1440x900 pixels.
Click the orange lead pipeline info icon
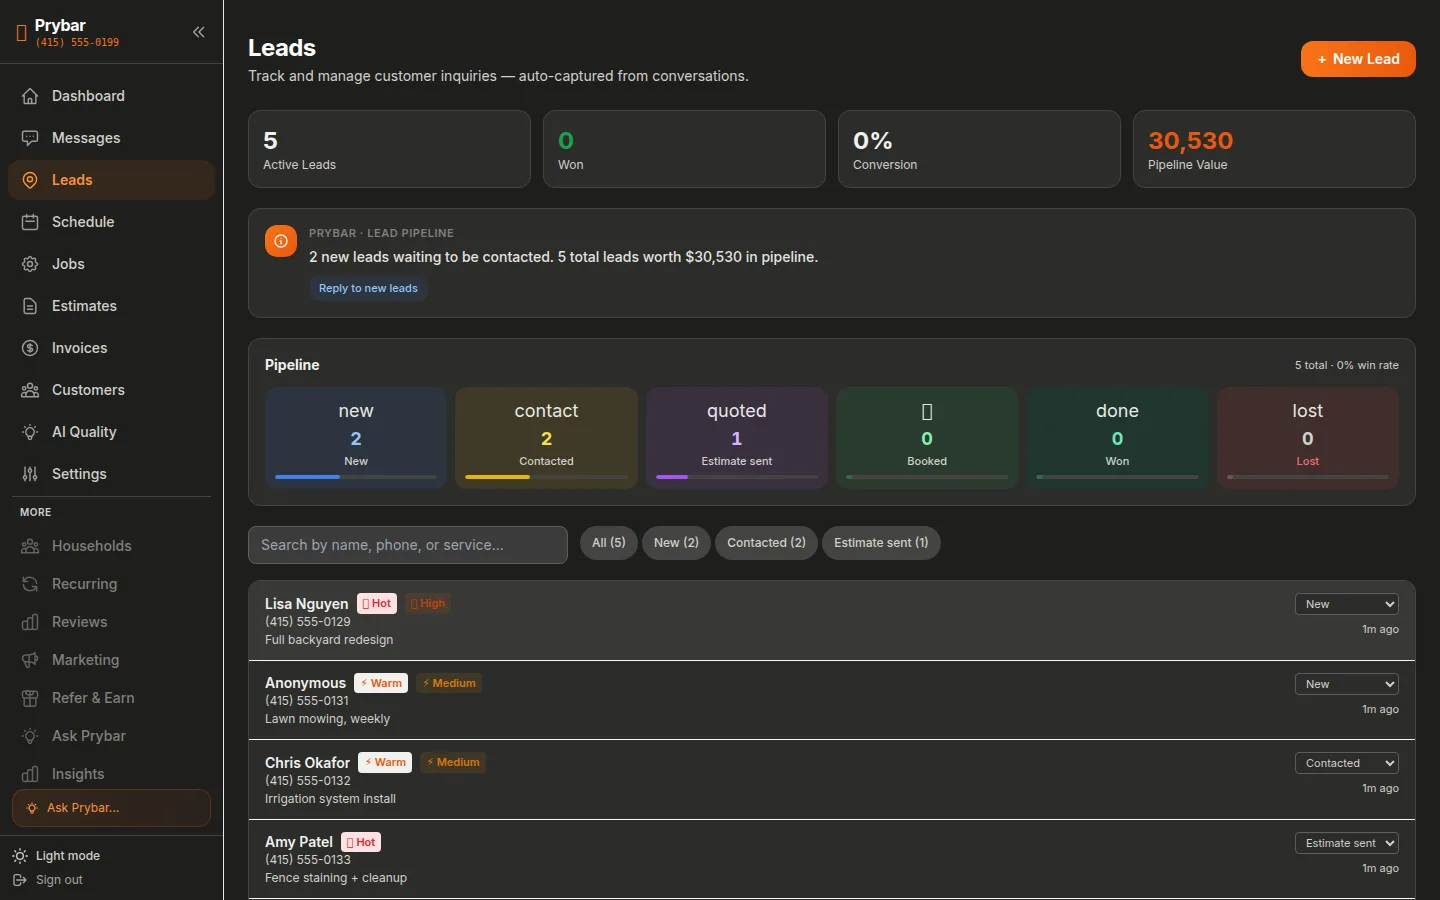(x=281, y=241)
